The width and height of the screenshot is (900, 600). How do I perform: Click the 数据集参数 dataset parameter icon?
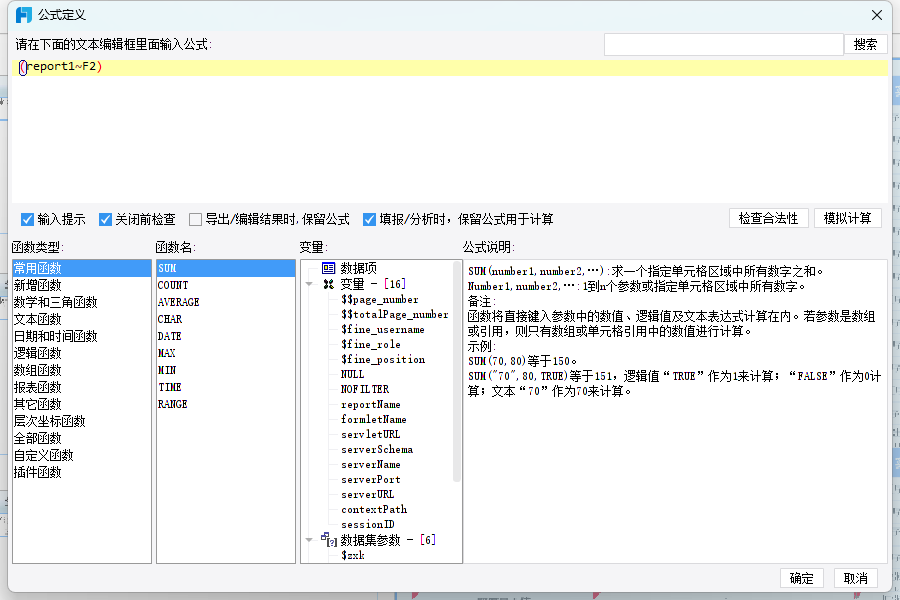329,540
